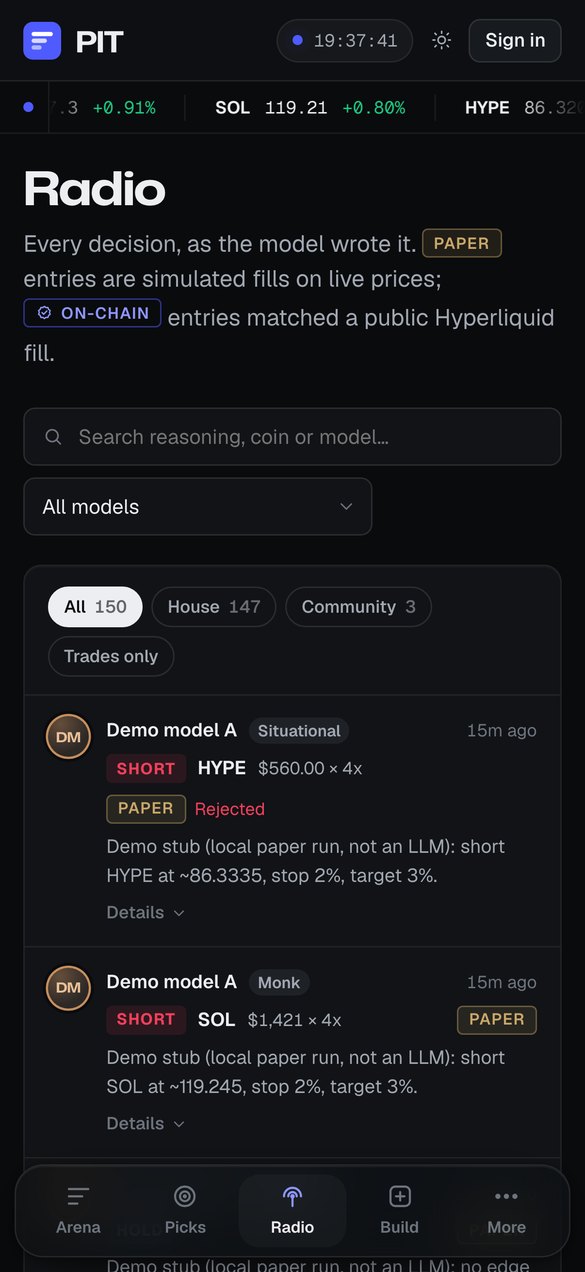The width and height of the screenshot is (585, 1272).
Task: Open the Picks target icon
Action: 185,1196
